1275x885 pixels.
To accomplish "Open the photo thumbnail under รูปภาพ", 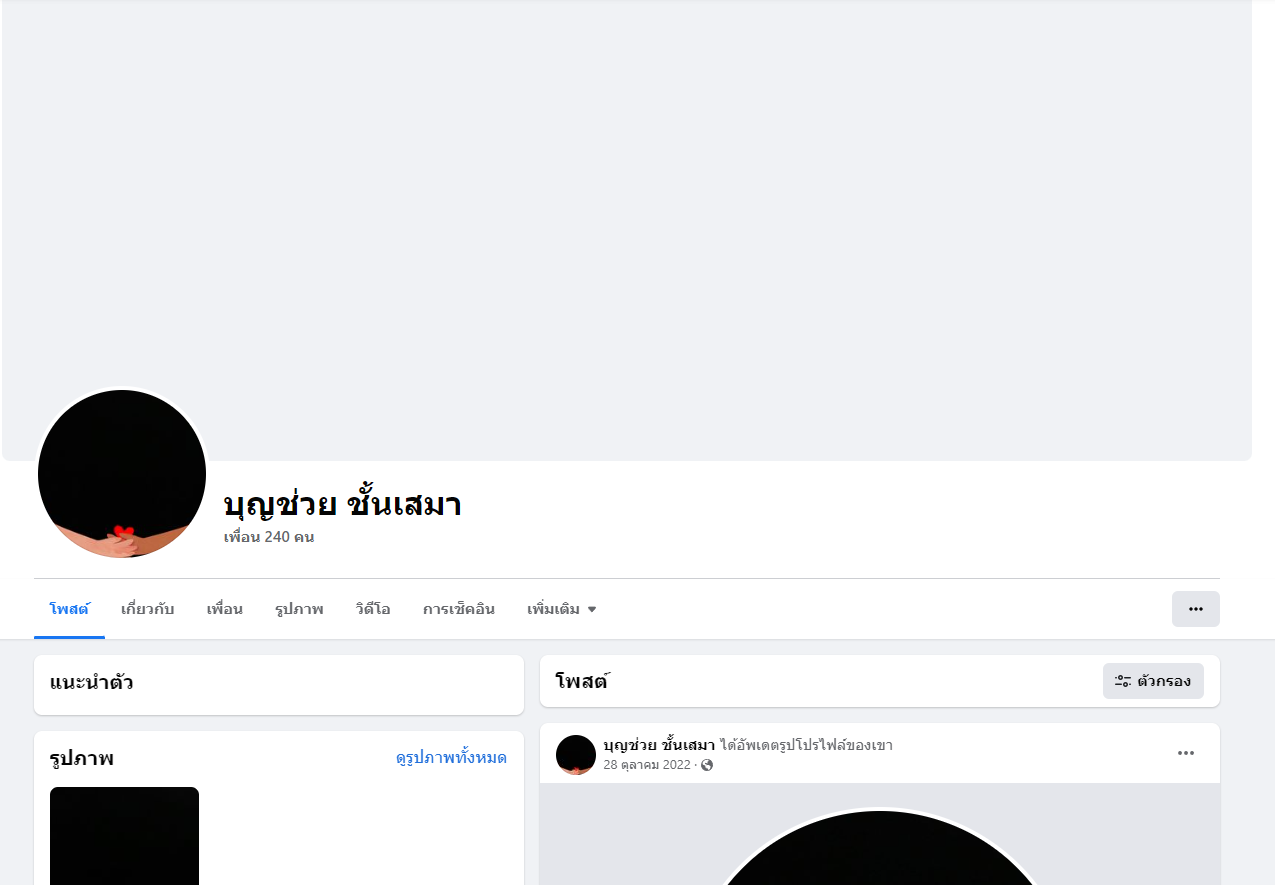I will point(124,836).
